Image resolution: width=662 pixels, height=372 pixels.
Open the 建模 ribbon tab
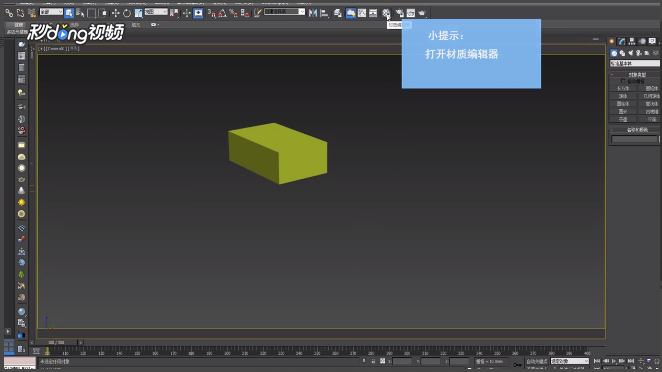pos(19,25)
